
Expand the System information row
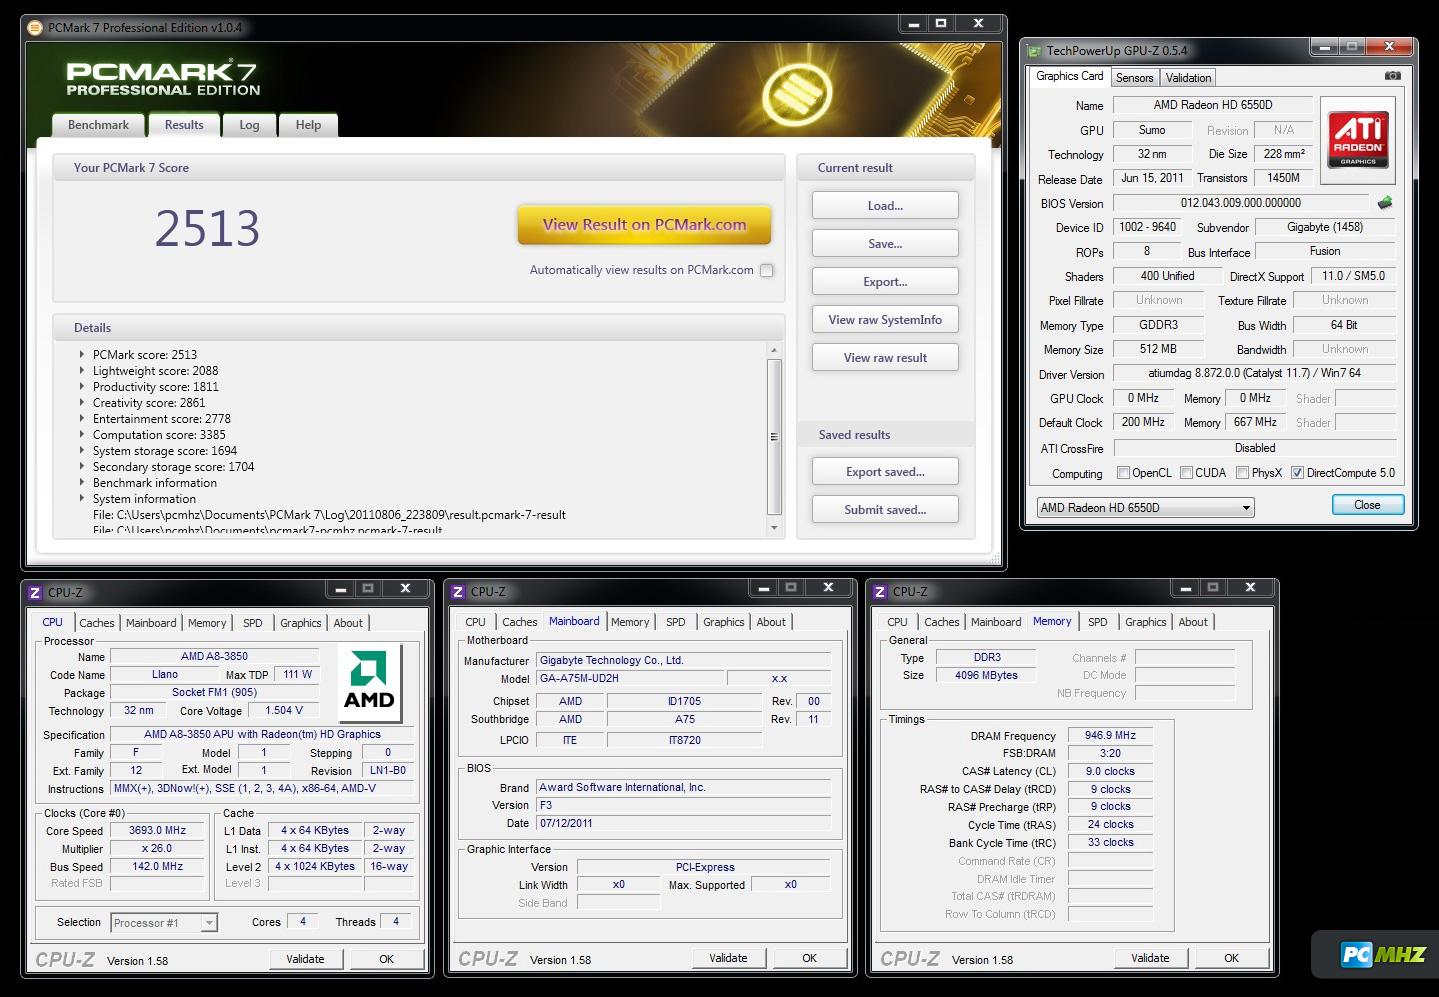82,498
